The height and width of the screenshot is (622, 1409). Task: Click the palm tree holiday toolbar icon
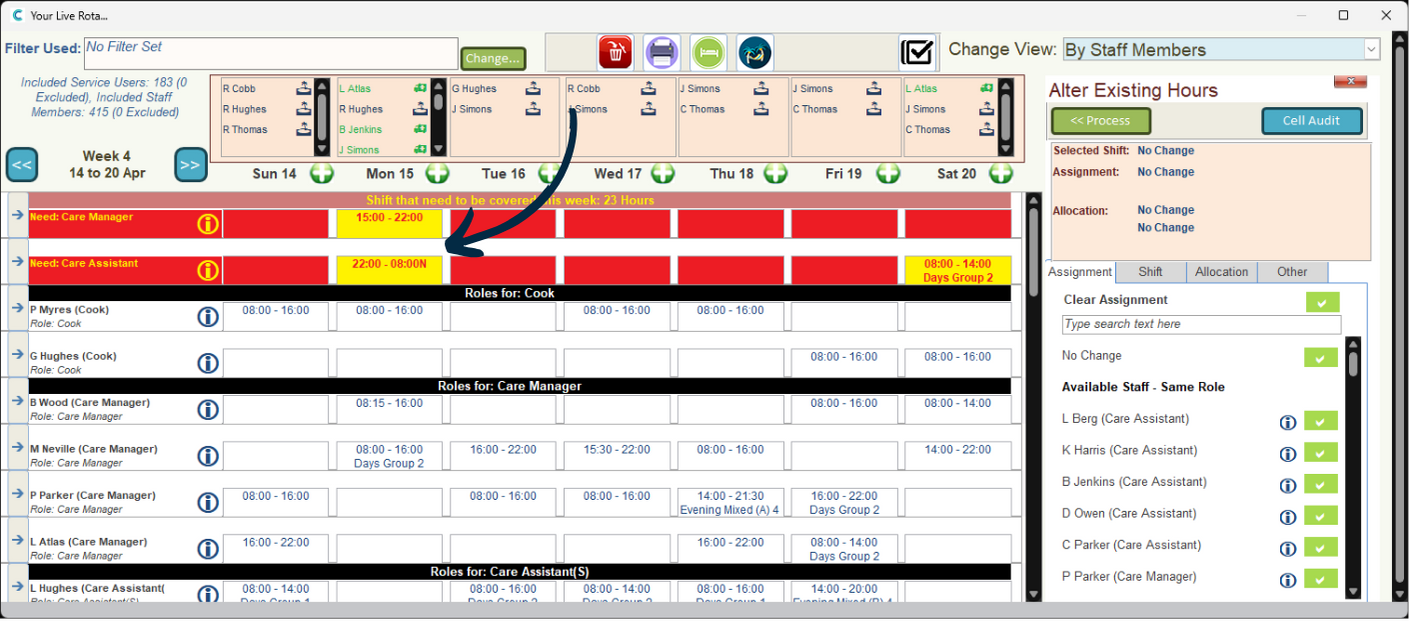pyautogui.click(x=755, y=52)
